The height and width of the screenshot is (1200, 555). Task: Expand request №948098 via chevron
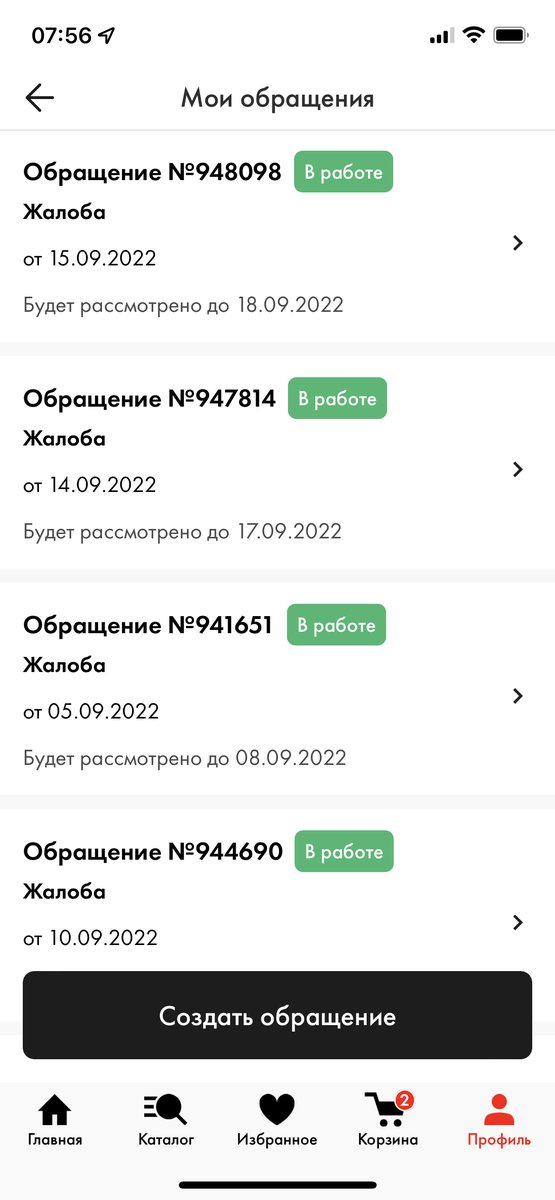tap(517, 243)
